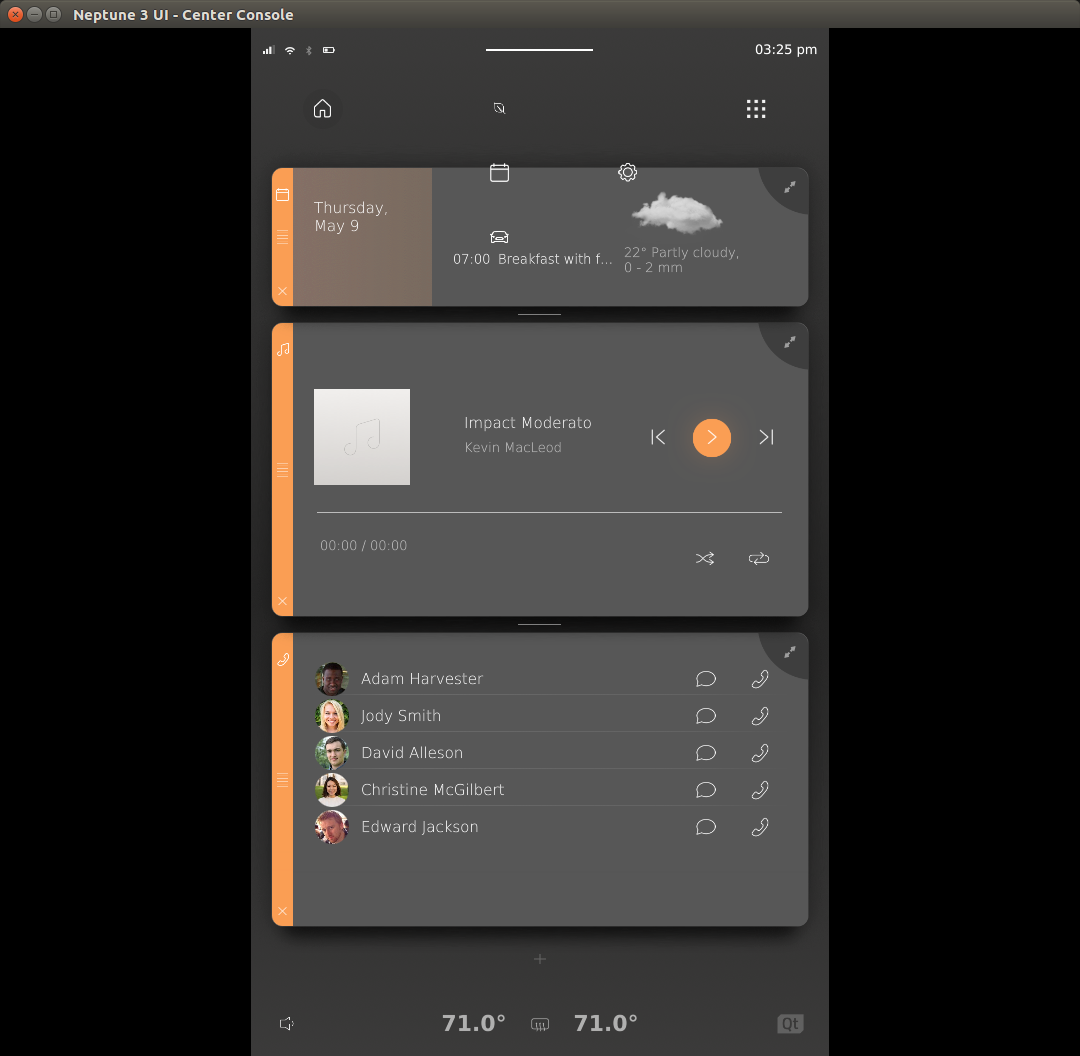Expand the music player widget
The height and width of the screenshot is (1056, 1080).
(790, 342)
